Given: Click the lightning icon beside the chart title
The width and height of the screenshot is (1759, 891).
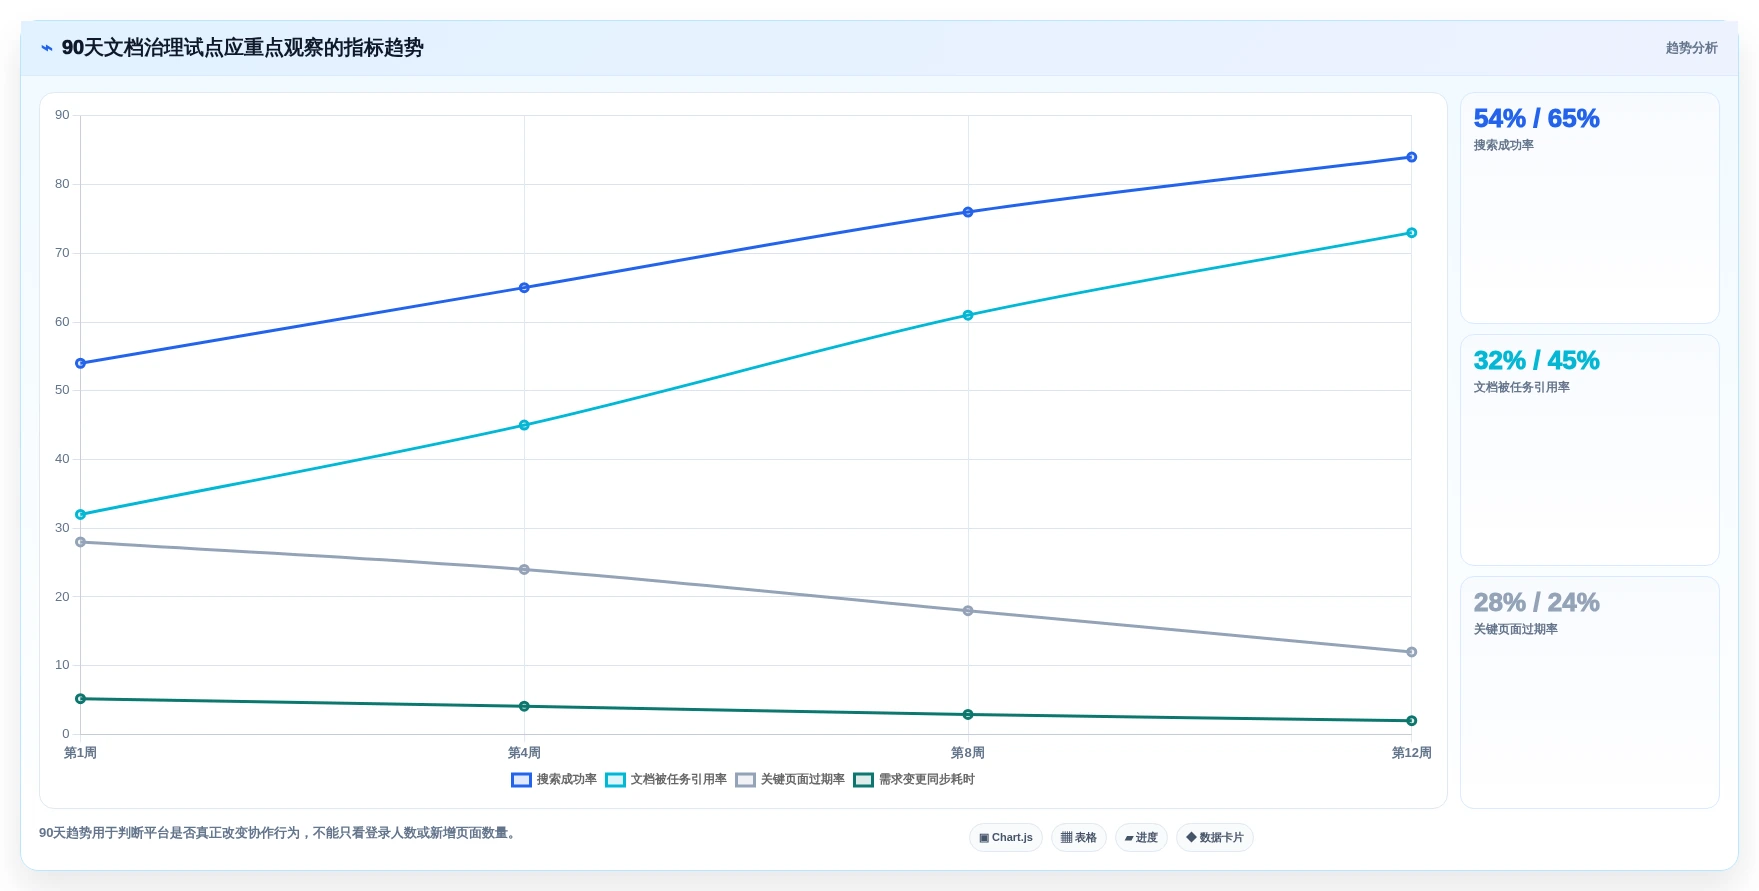Looking at the screenshot, I should pos(46,48).
